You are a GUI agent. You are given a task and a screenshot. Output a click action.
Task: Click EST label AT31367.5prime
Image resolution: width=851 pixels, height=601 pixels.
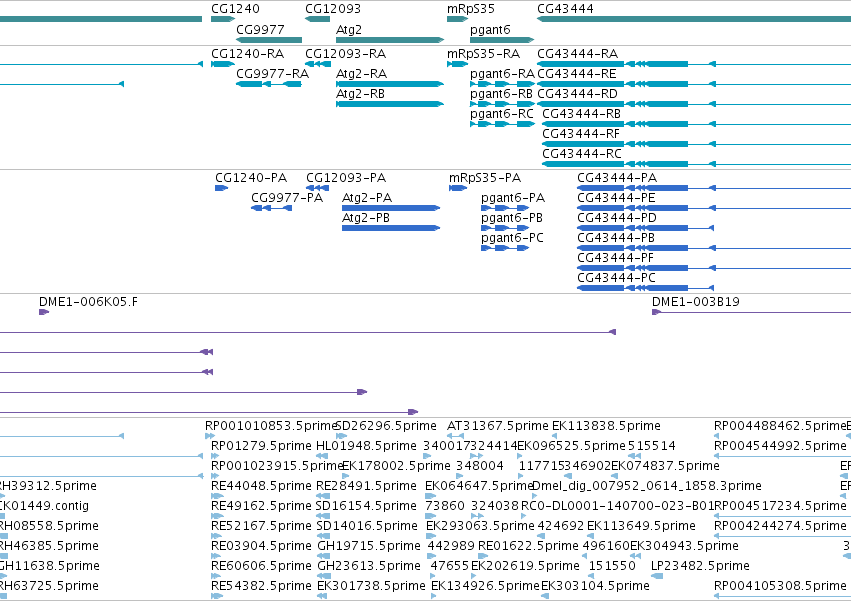point(498,426)
